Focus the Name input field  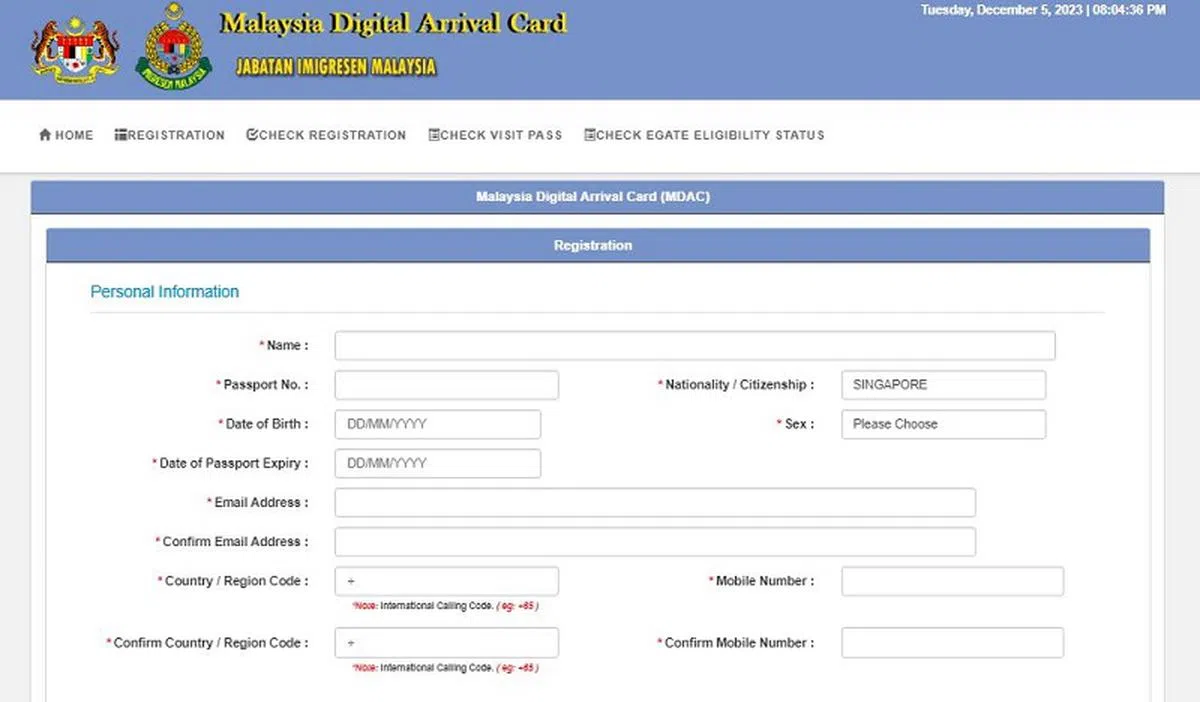point(694,346)
